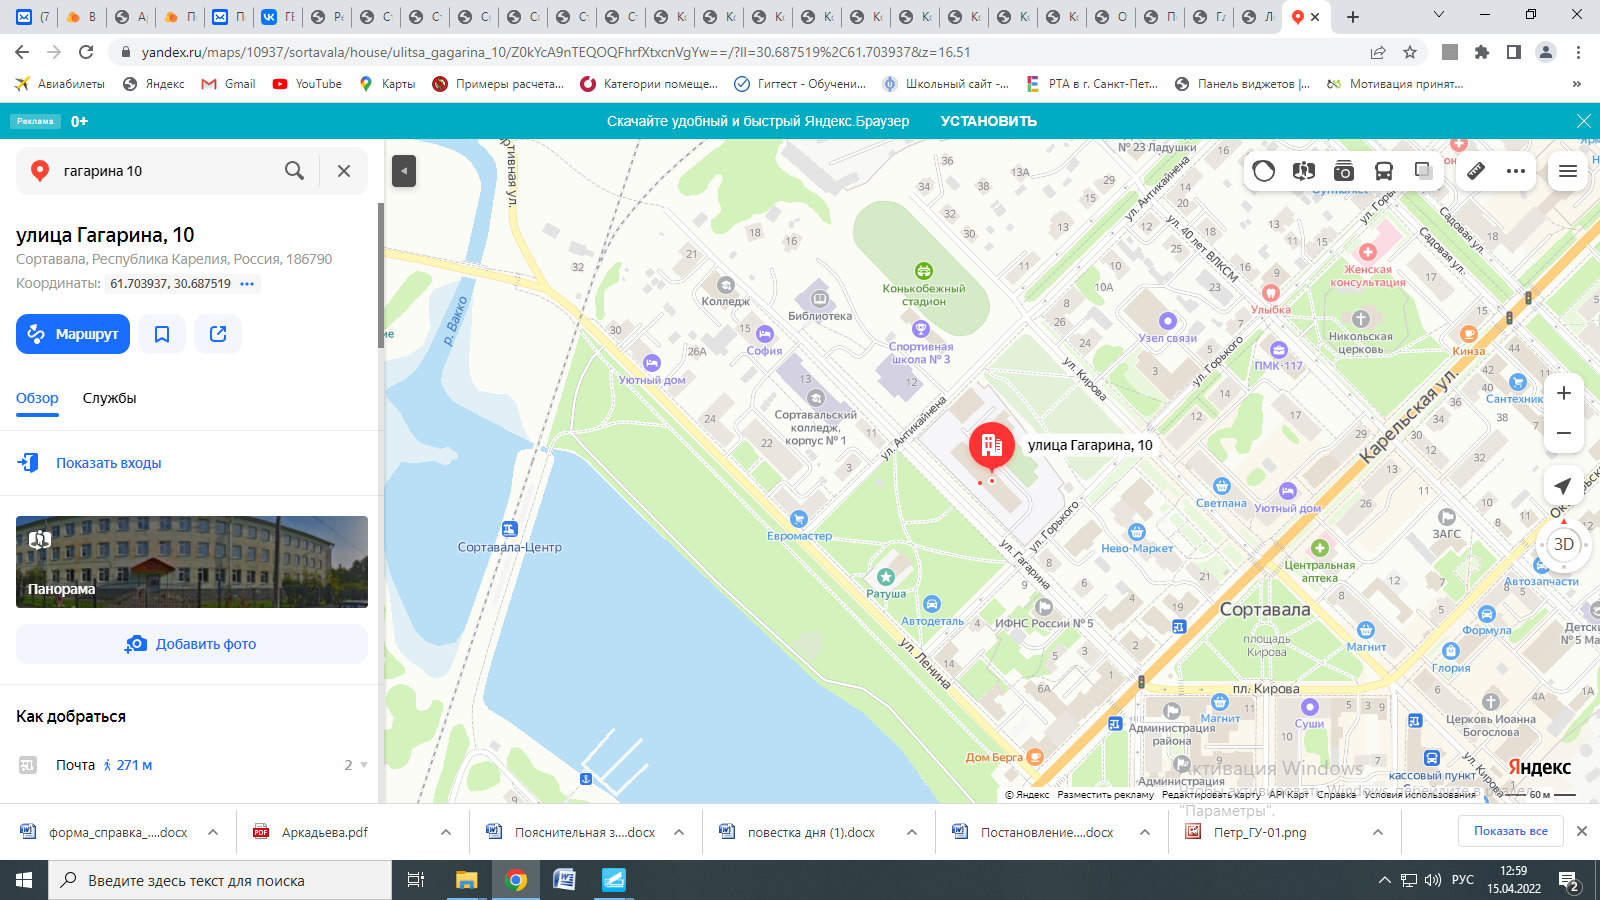The image size is (1600, 900).
Task: Click Нево-Маркет shop marker
Action: pos(1136,531)
